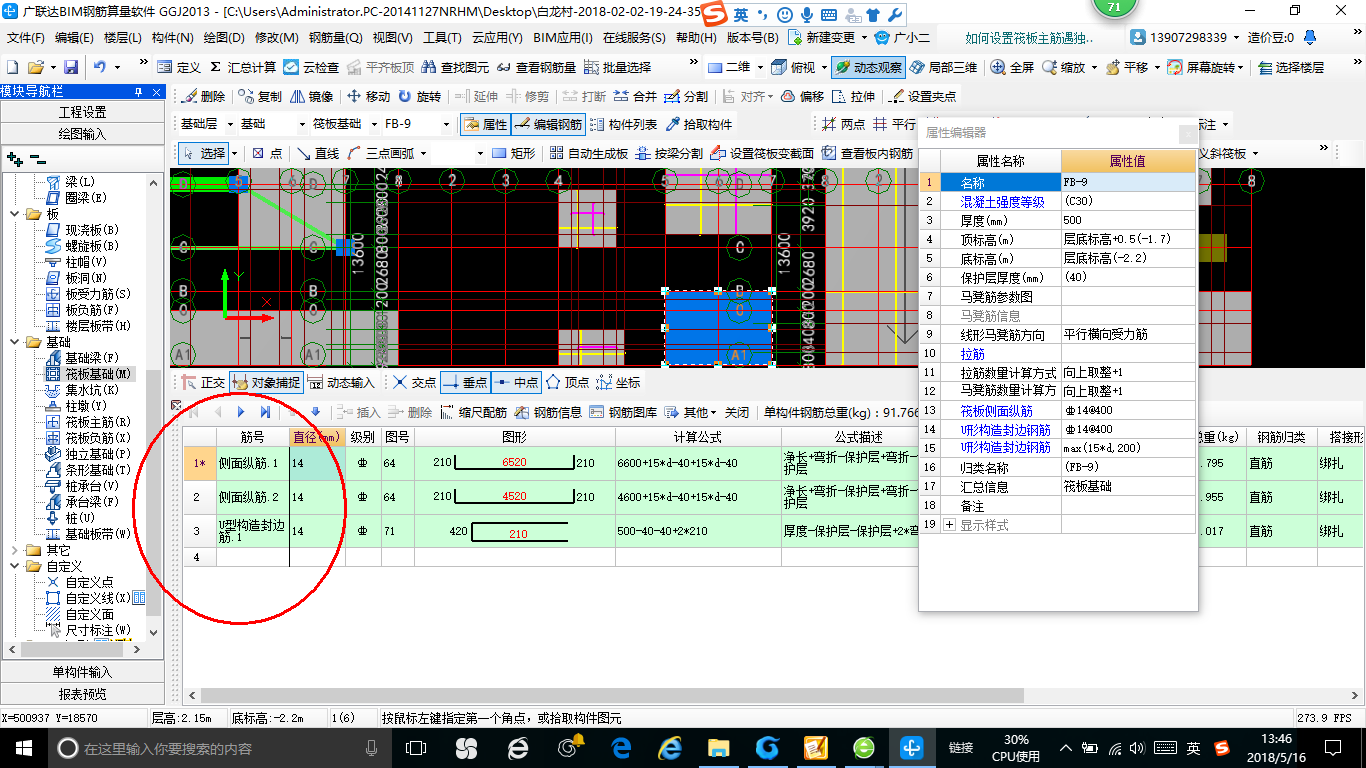
Task: Toggle 对象捕捉 object snap
Action: click(265, 382)
